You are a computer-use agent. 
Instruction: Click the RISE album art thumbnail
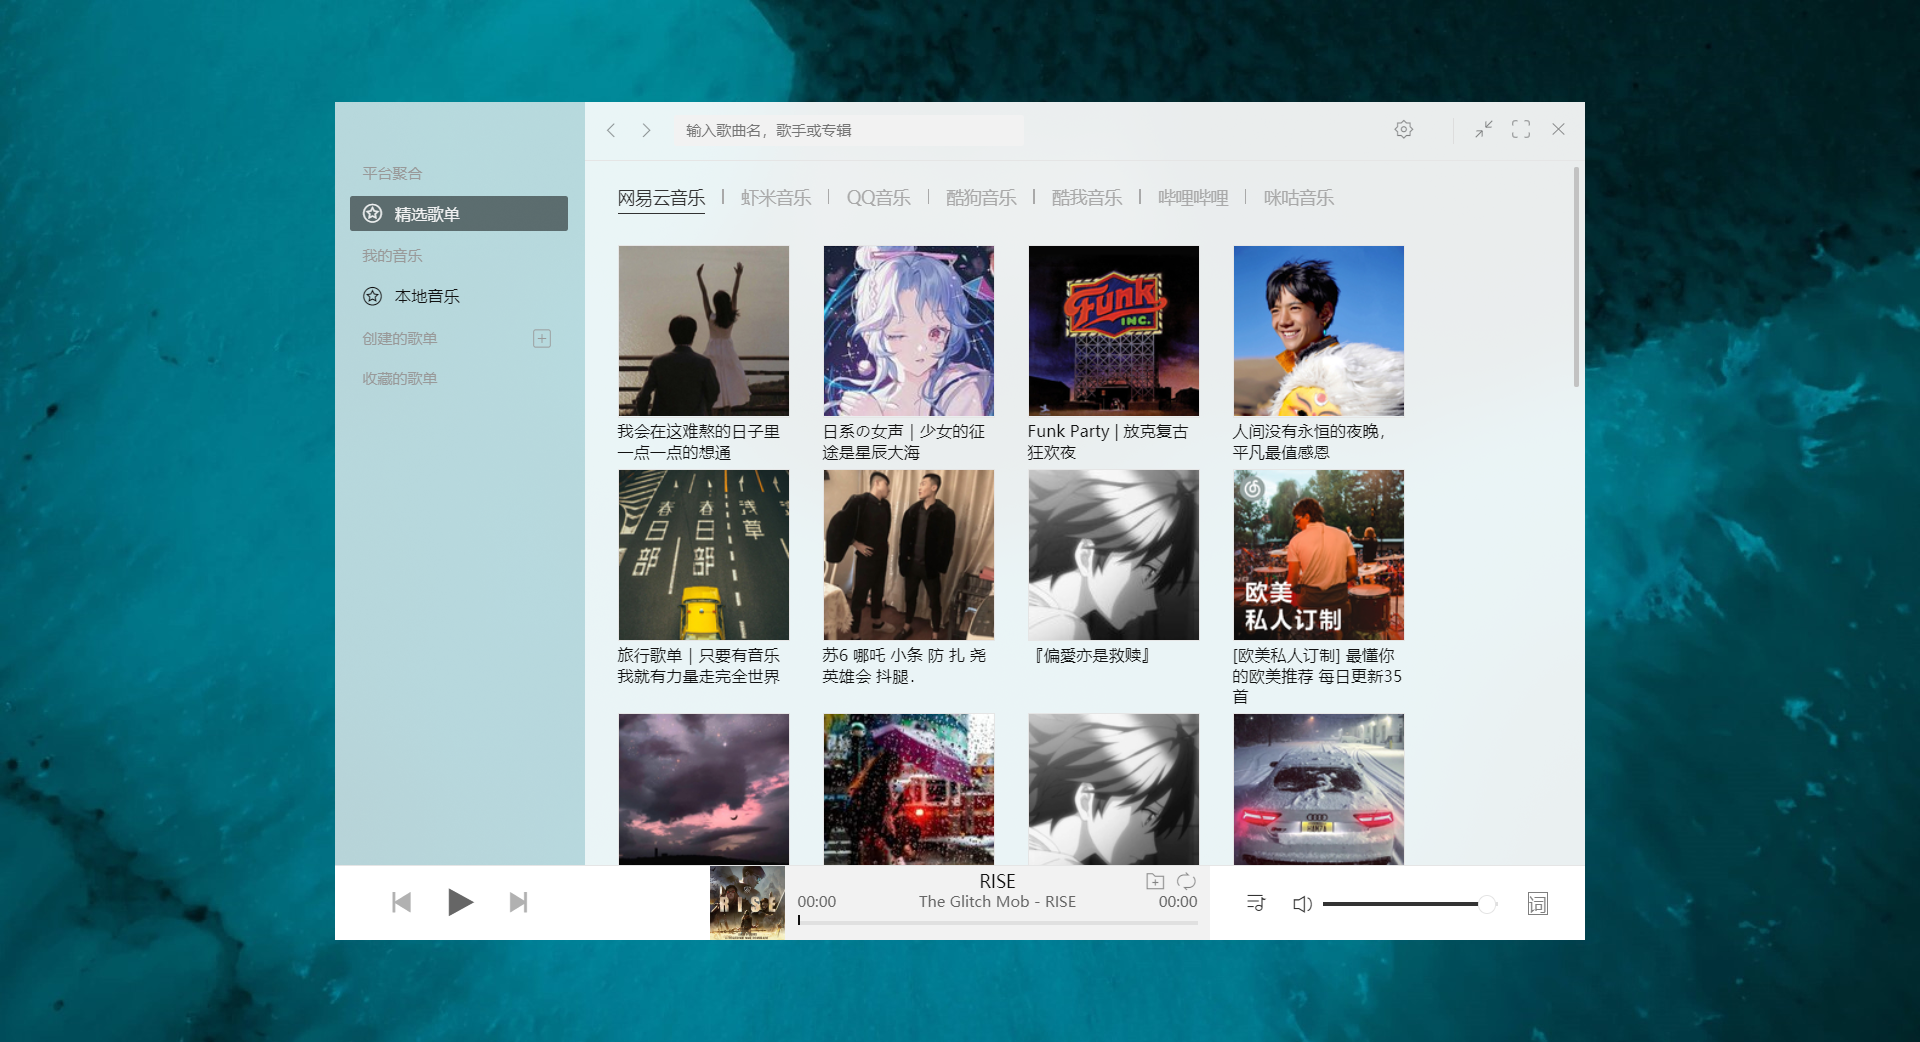point(747,902)
